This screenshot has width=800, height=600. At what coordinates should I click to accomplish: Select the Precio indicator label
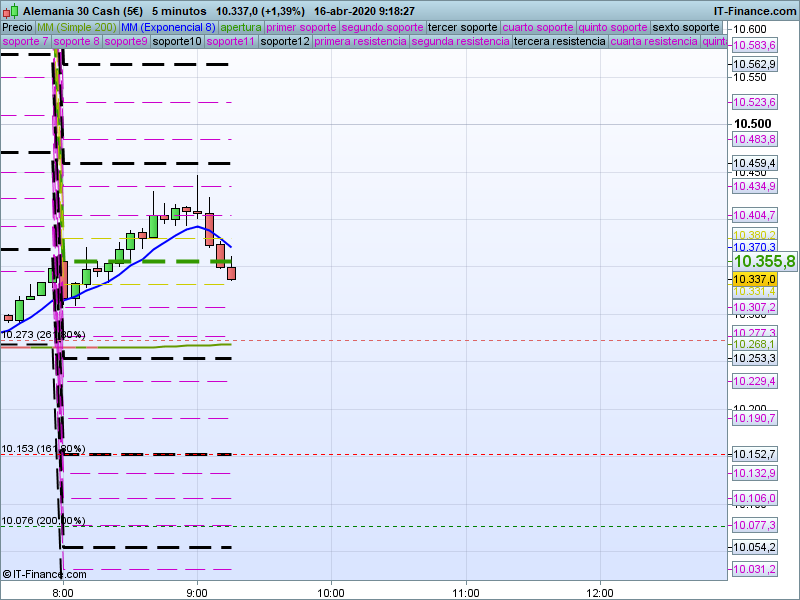tap(17, 27)
